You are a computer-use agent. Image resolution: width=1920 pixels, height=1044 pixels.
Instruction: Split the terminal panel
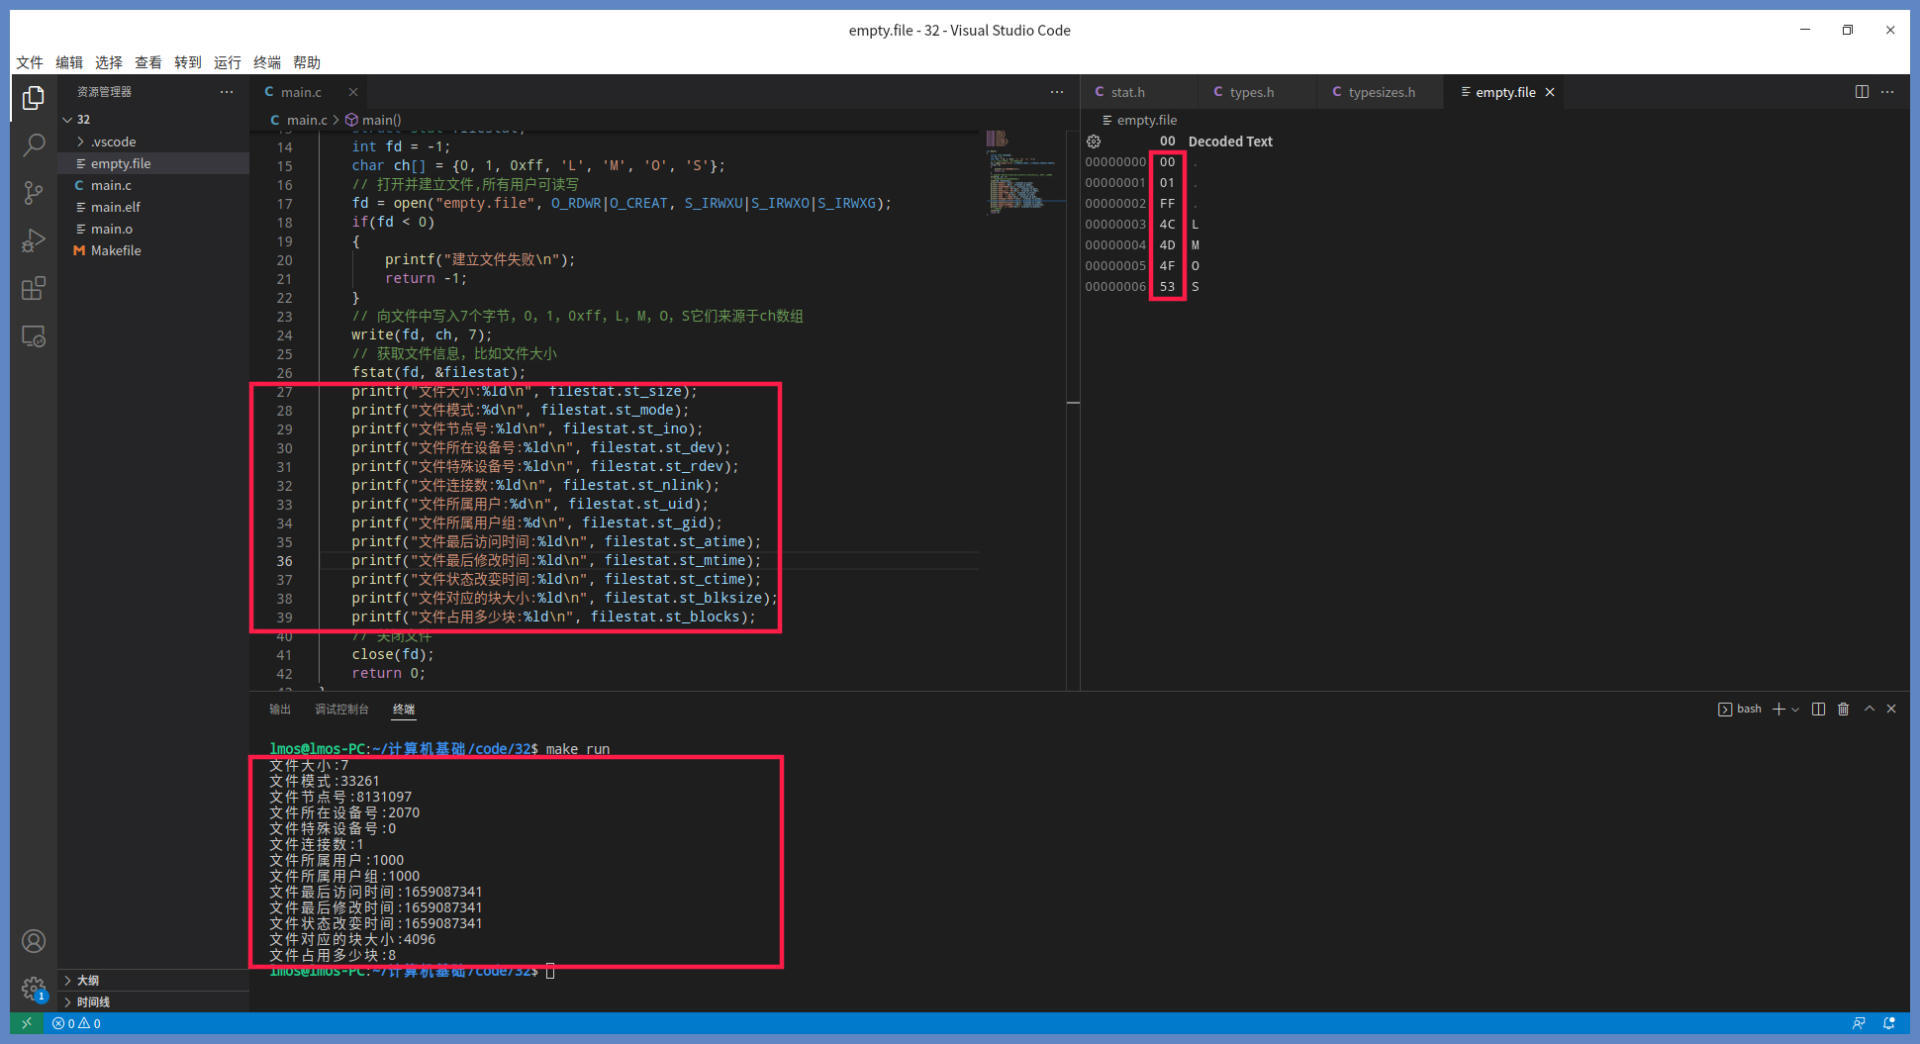(x=1818, y=709)
